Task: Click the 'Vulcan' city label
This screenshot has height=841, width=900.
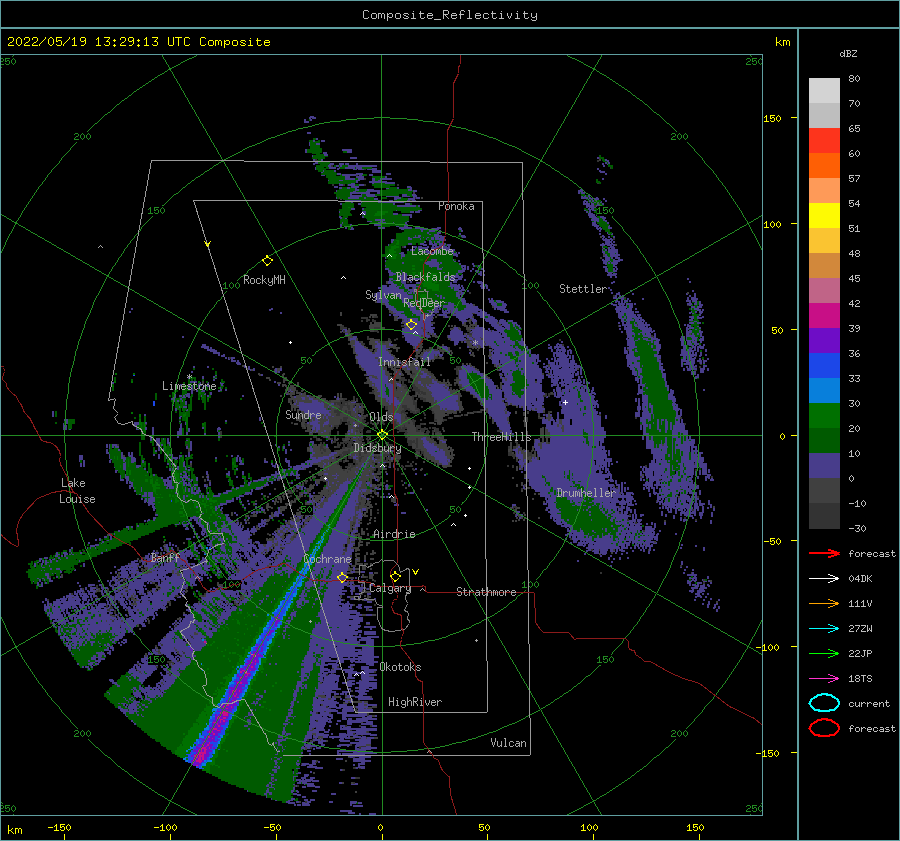Action: tap(508, 743)
